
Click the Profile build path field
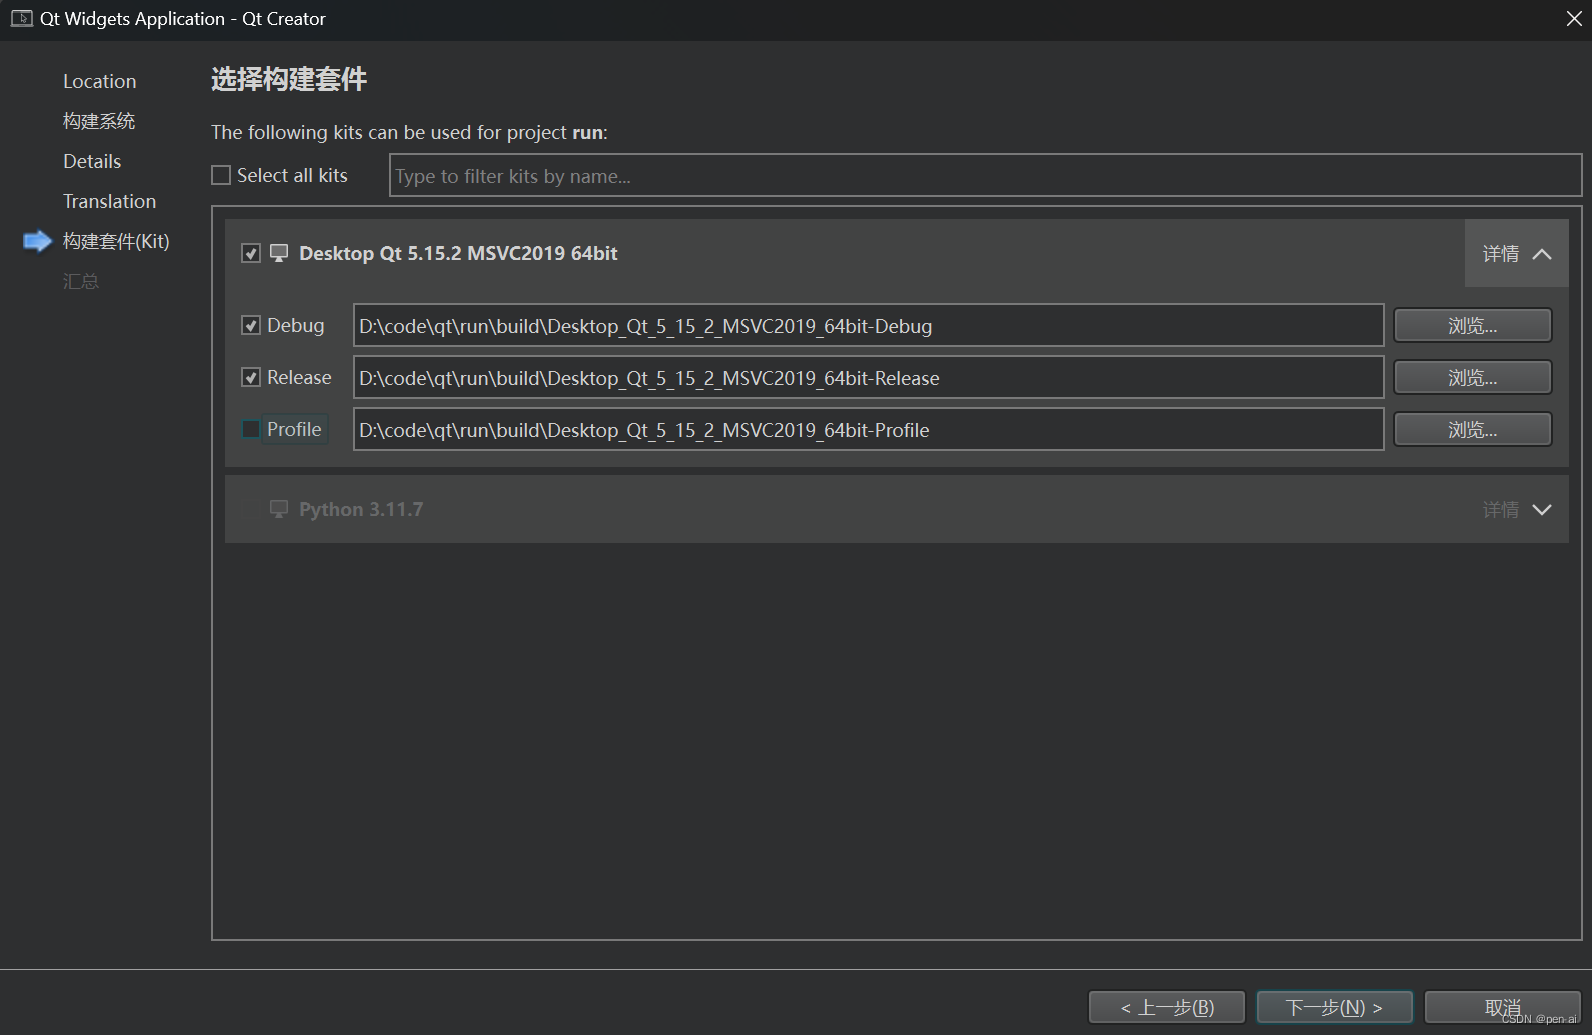pyautogui.click(x=869, y=430)
